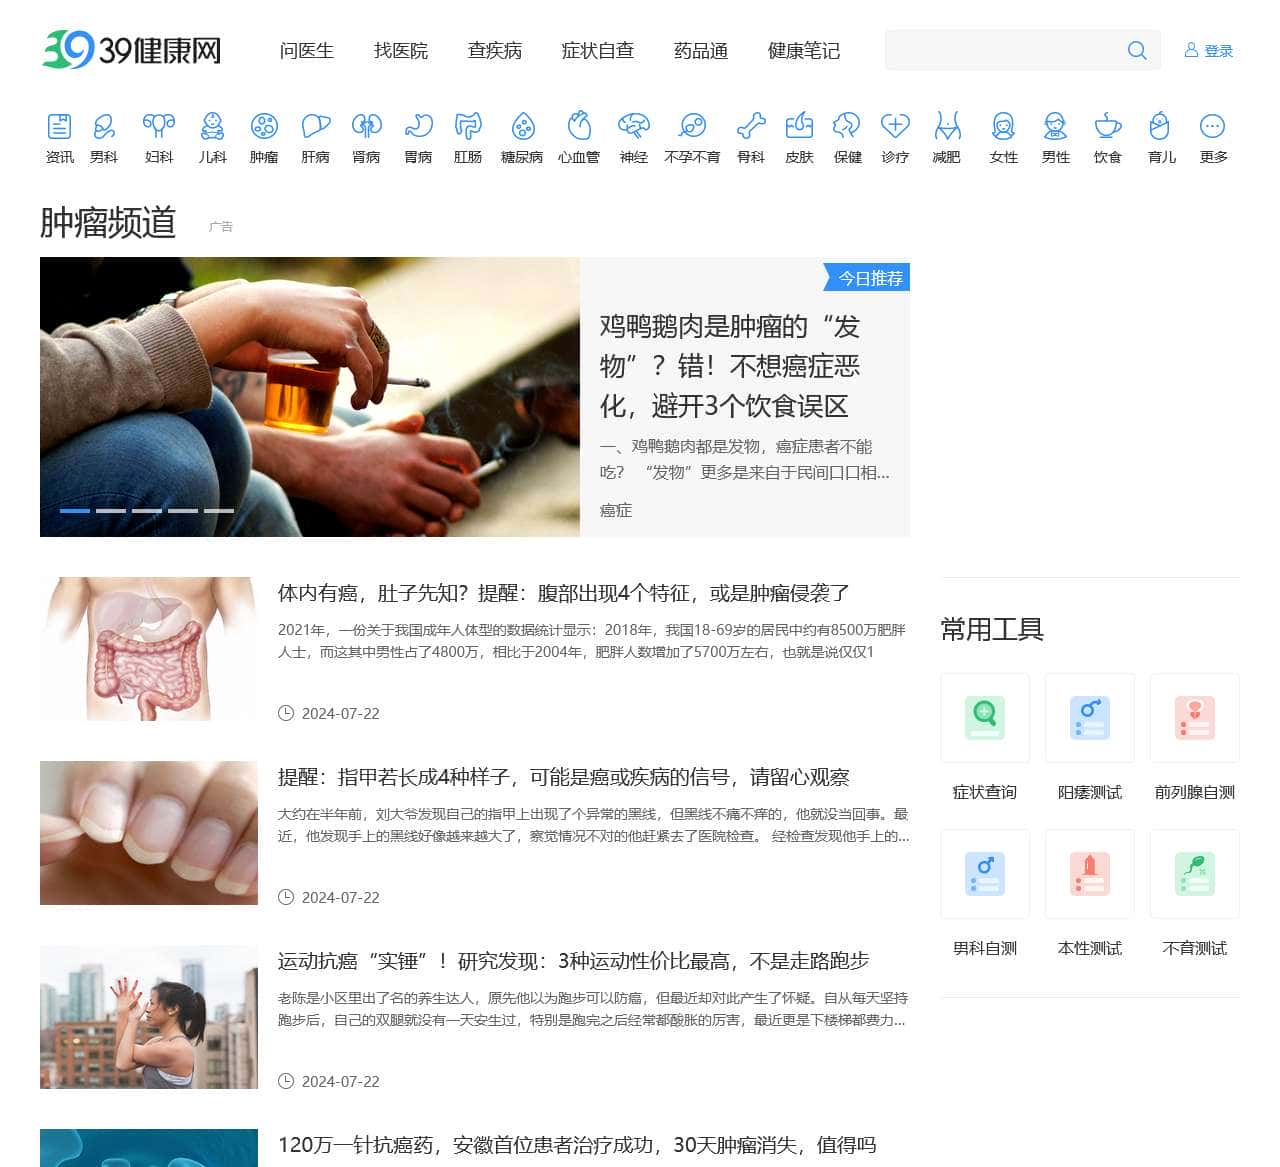Select the 妇科 gynecology icon

point(159,126)
